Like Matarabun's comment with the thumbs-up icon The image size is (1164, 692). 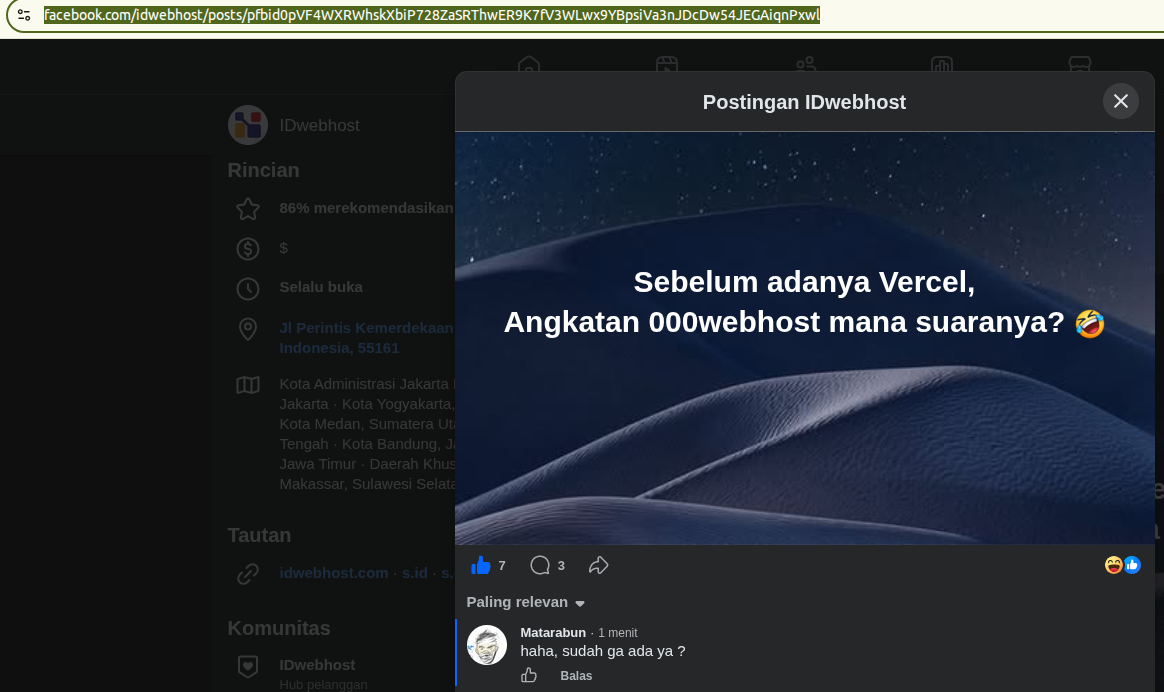tap(529, 675)
